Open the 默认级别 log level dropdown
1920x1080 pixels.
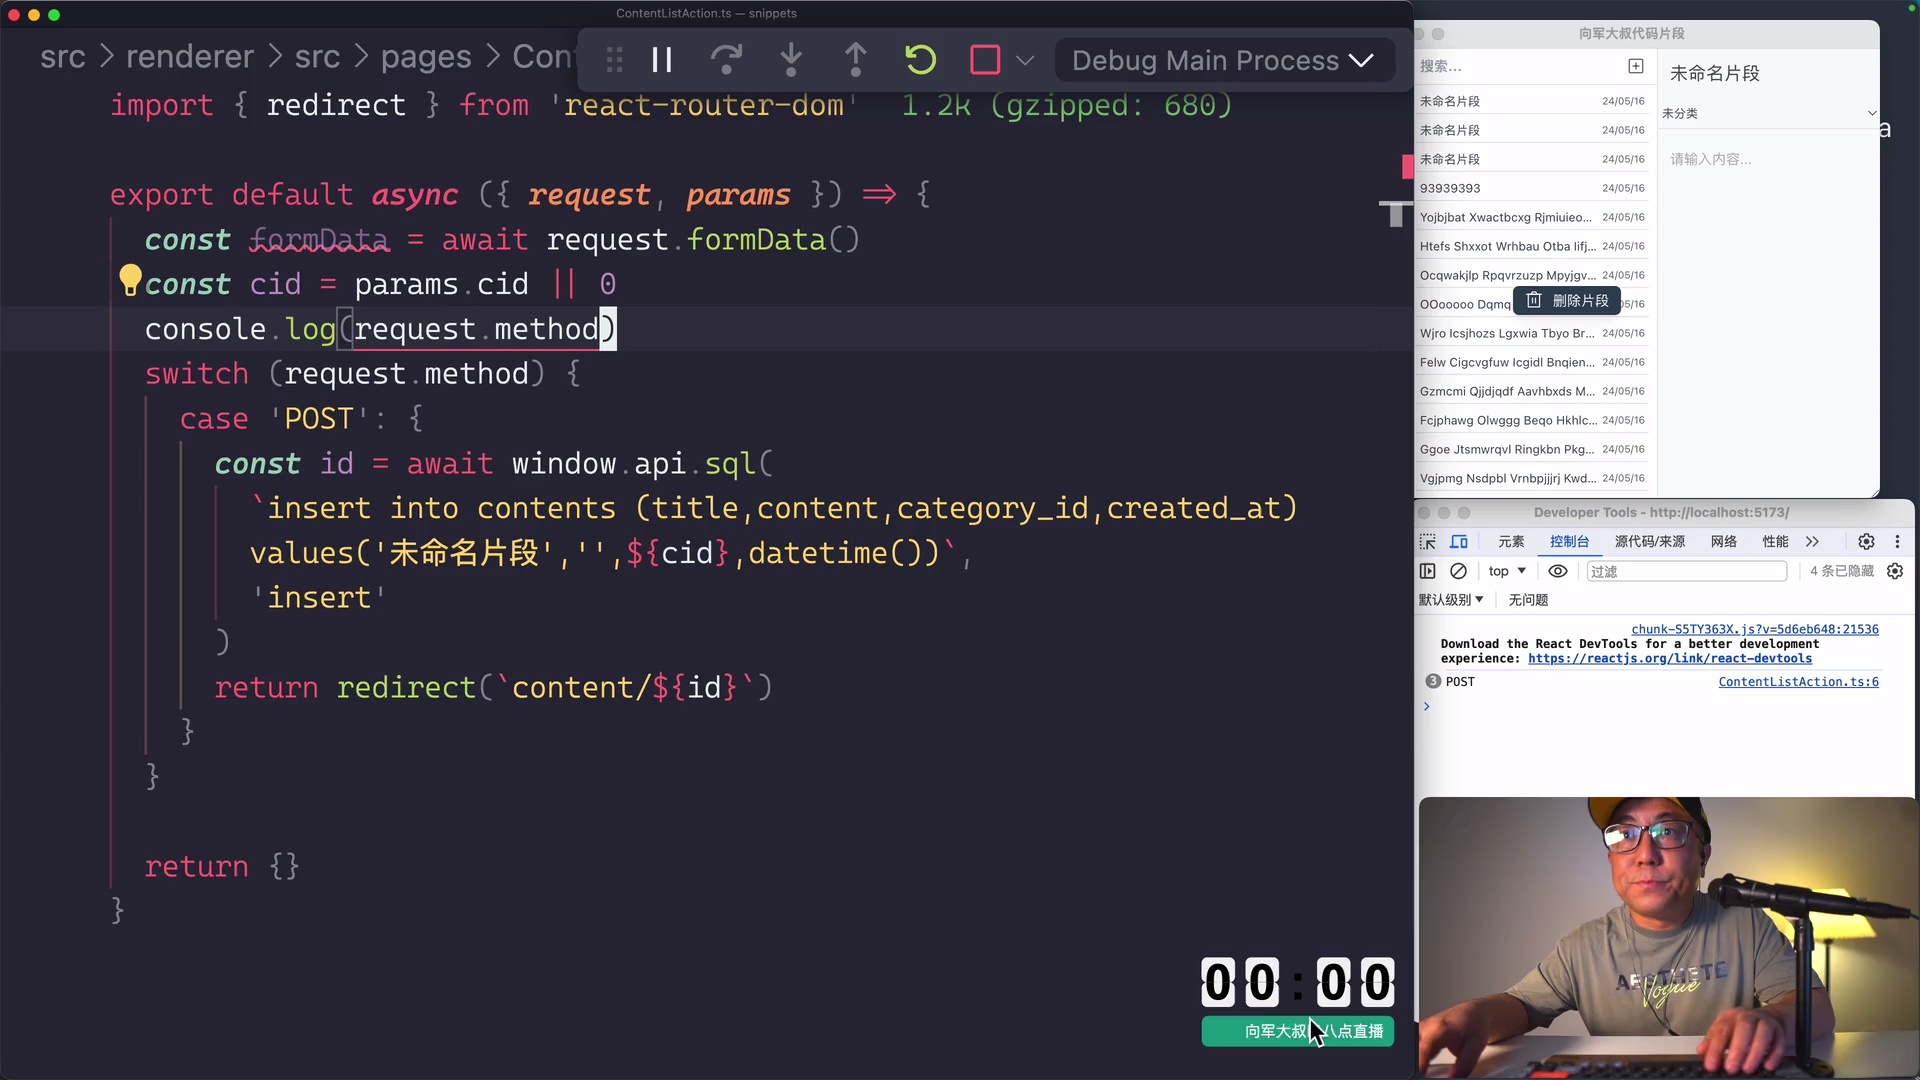(x=1451, y=599)
